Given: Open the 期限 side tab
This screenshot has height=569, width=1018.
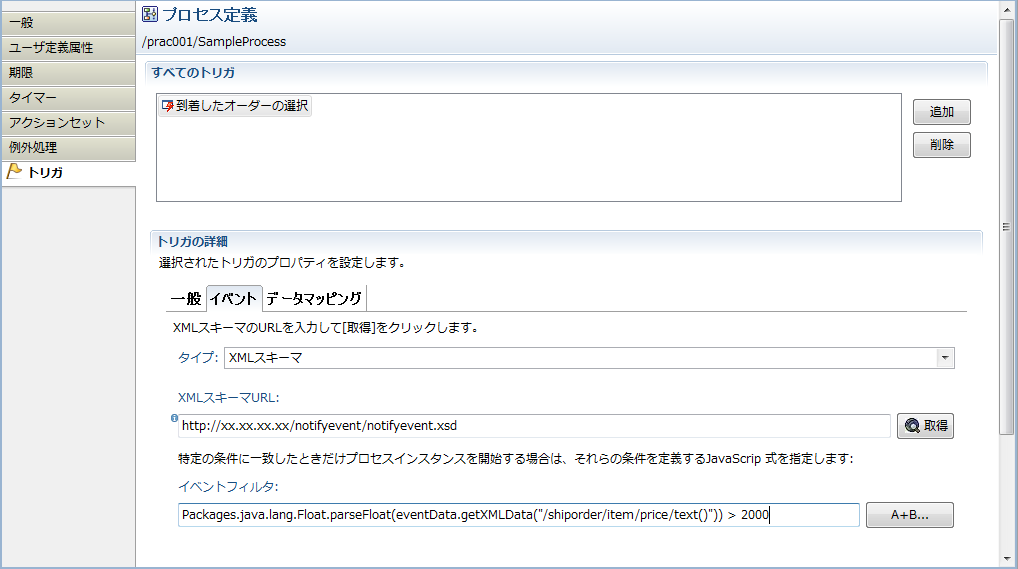Looking at the screenshot, I should pos(68,73).
